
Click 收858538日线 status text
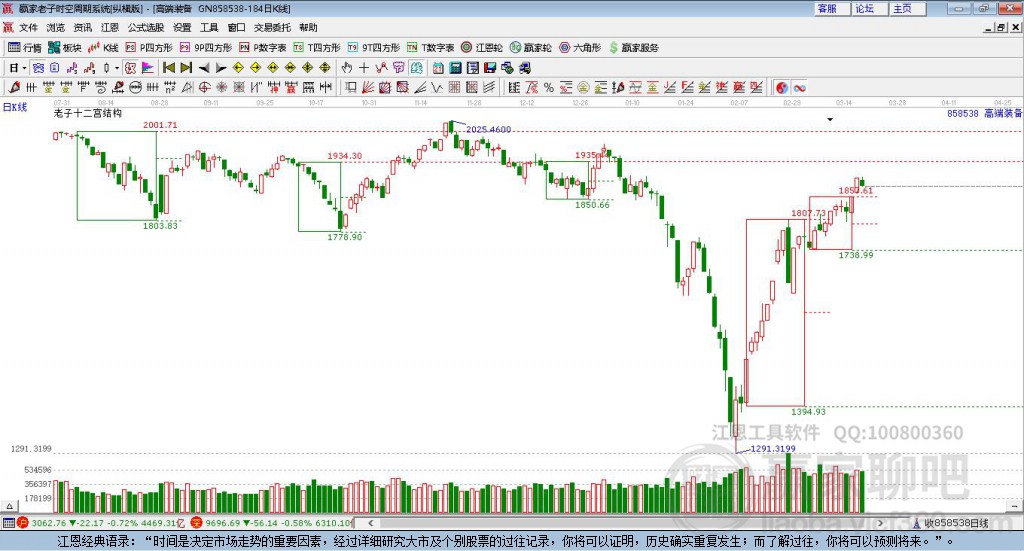coord(956,523)
